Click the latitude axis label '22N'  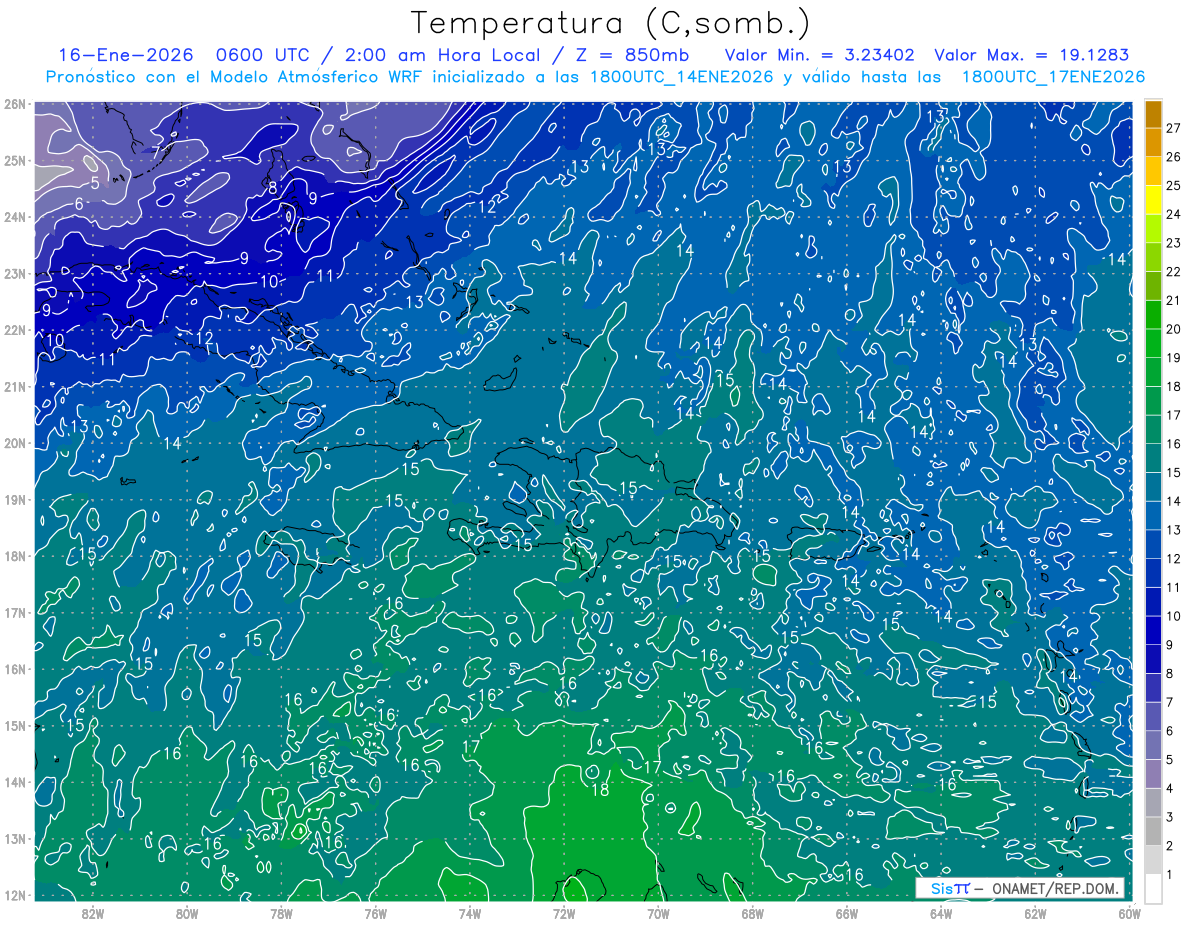click(x=14, y=330)
